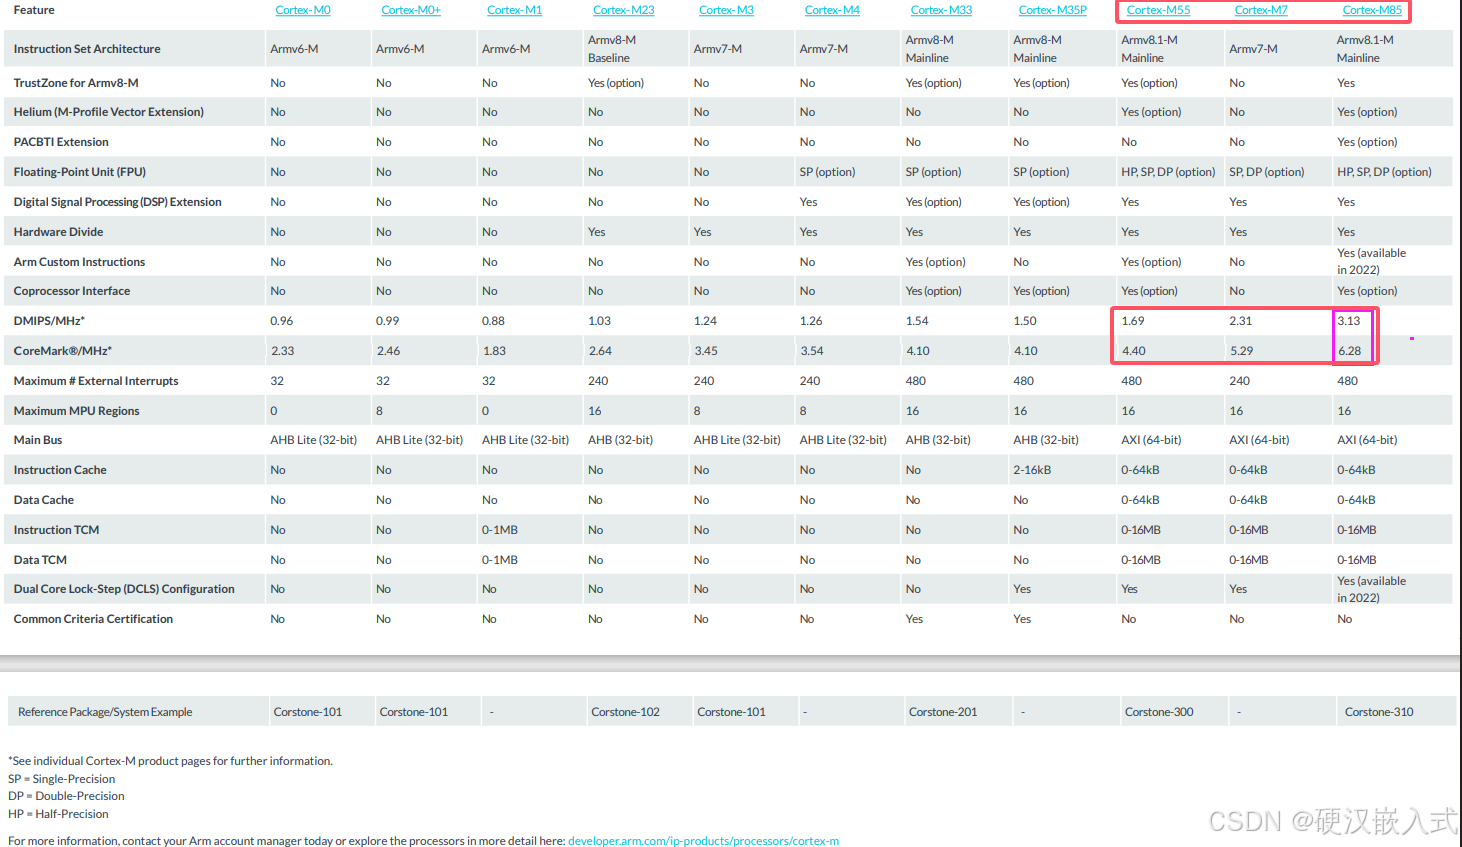1462x847 pixels.
Task: Select the 'Corstone-300' cell
Action: [x=1159, y=712]
